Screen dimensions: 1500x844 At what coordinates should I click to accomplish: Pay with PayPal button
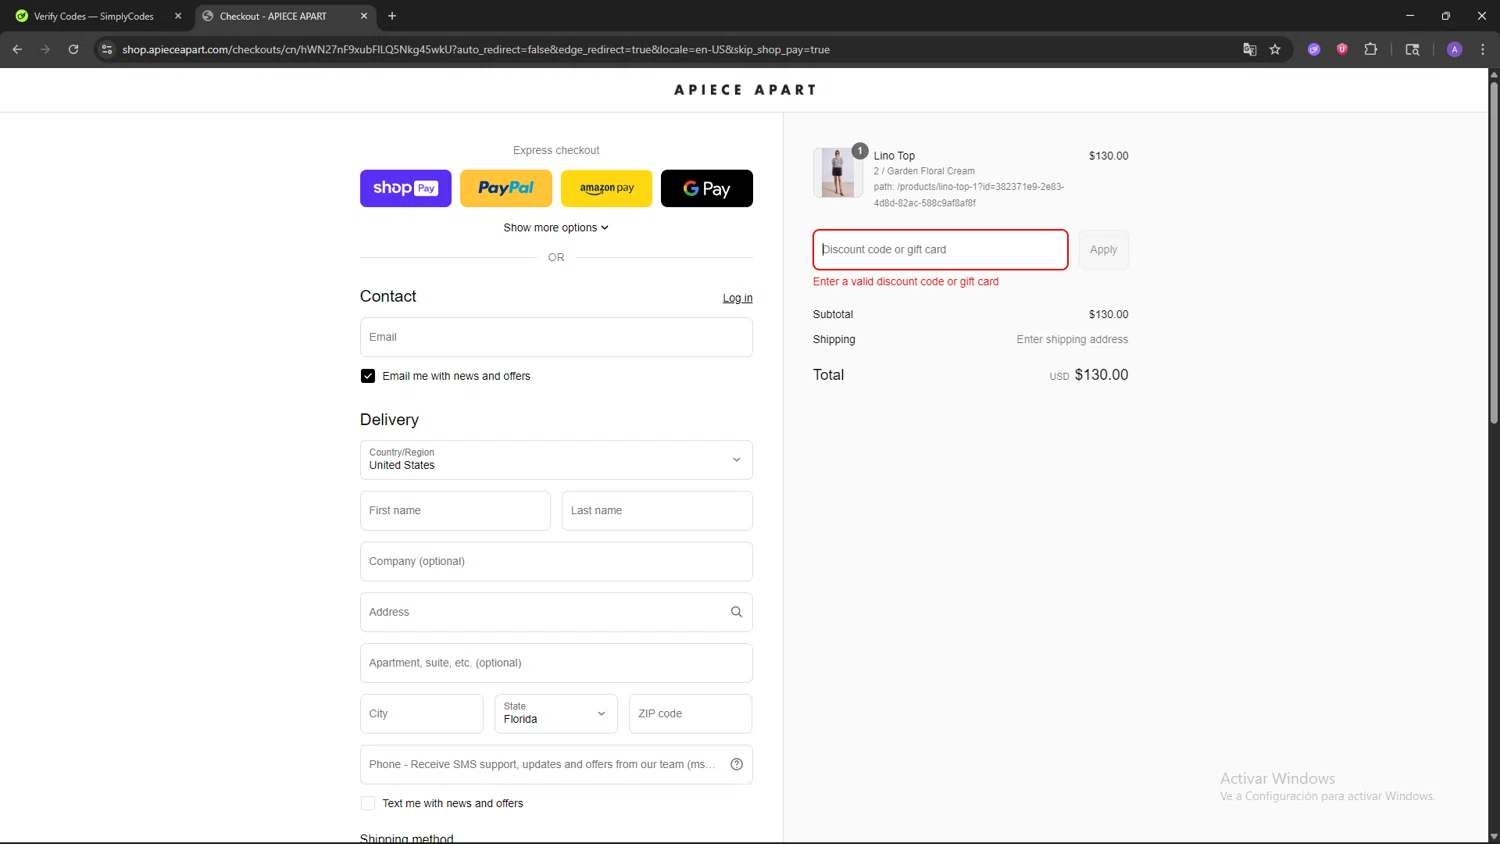coord(506,188)
